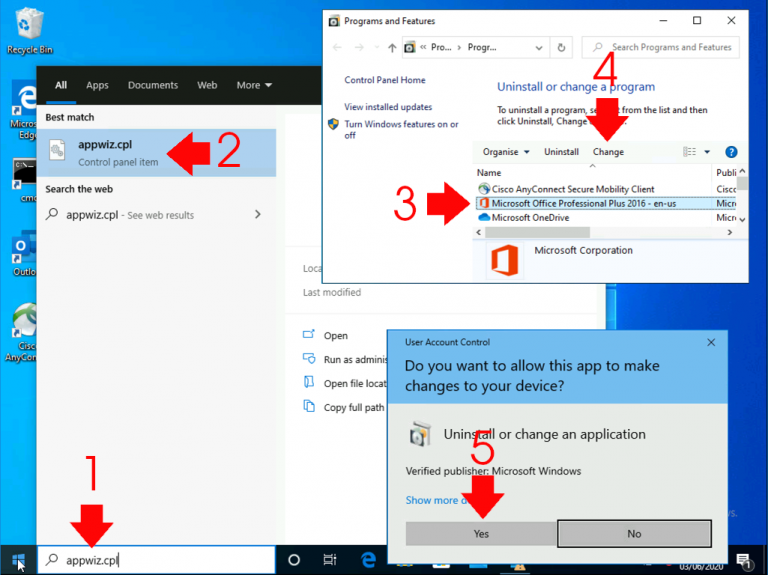Click the taskbar search input field
768x575 pixels.
(156, 560)
